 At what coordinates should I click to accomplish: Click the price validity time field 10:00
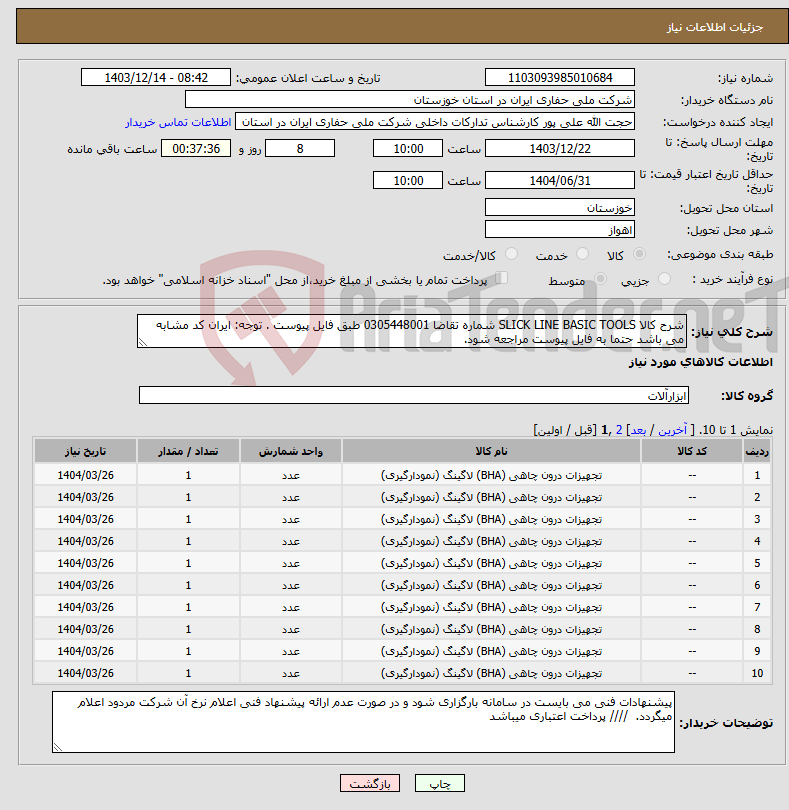coord(408,180)
